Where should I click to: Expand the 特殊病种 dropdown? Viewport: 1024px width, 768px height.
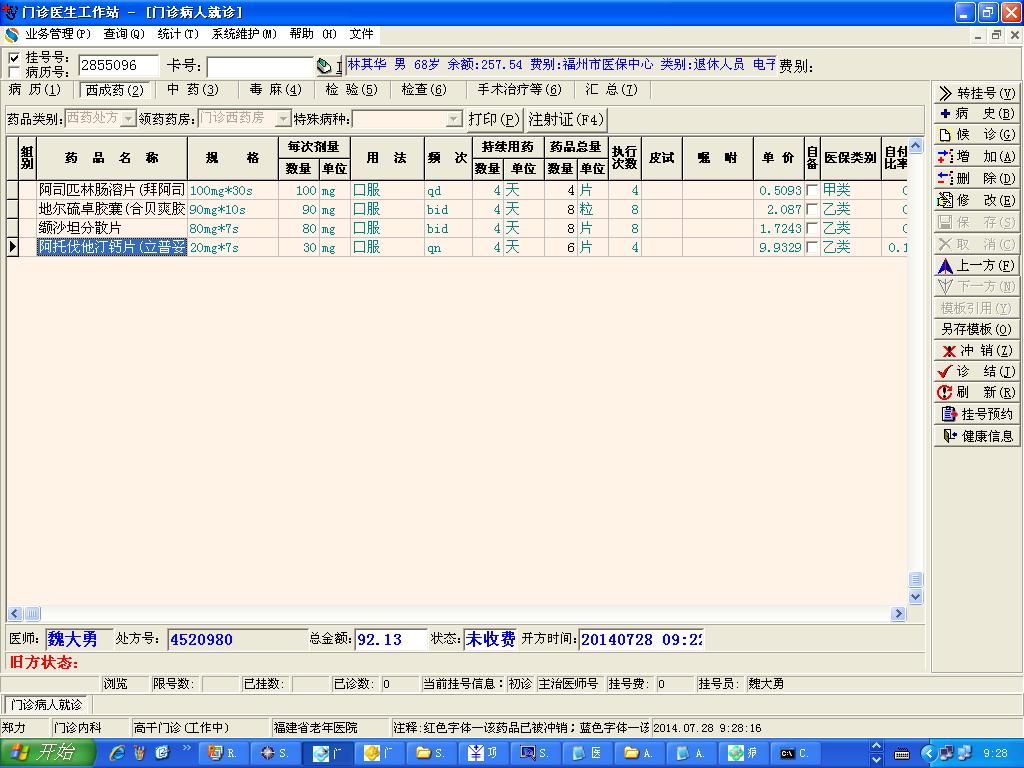(454, 119)
